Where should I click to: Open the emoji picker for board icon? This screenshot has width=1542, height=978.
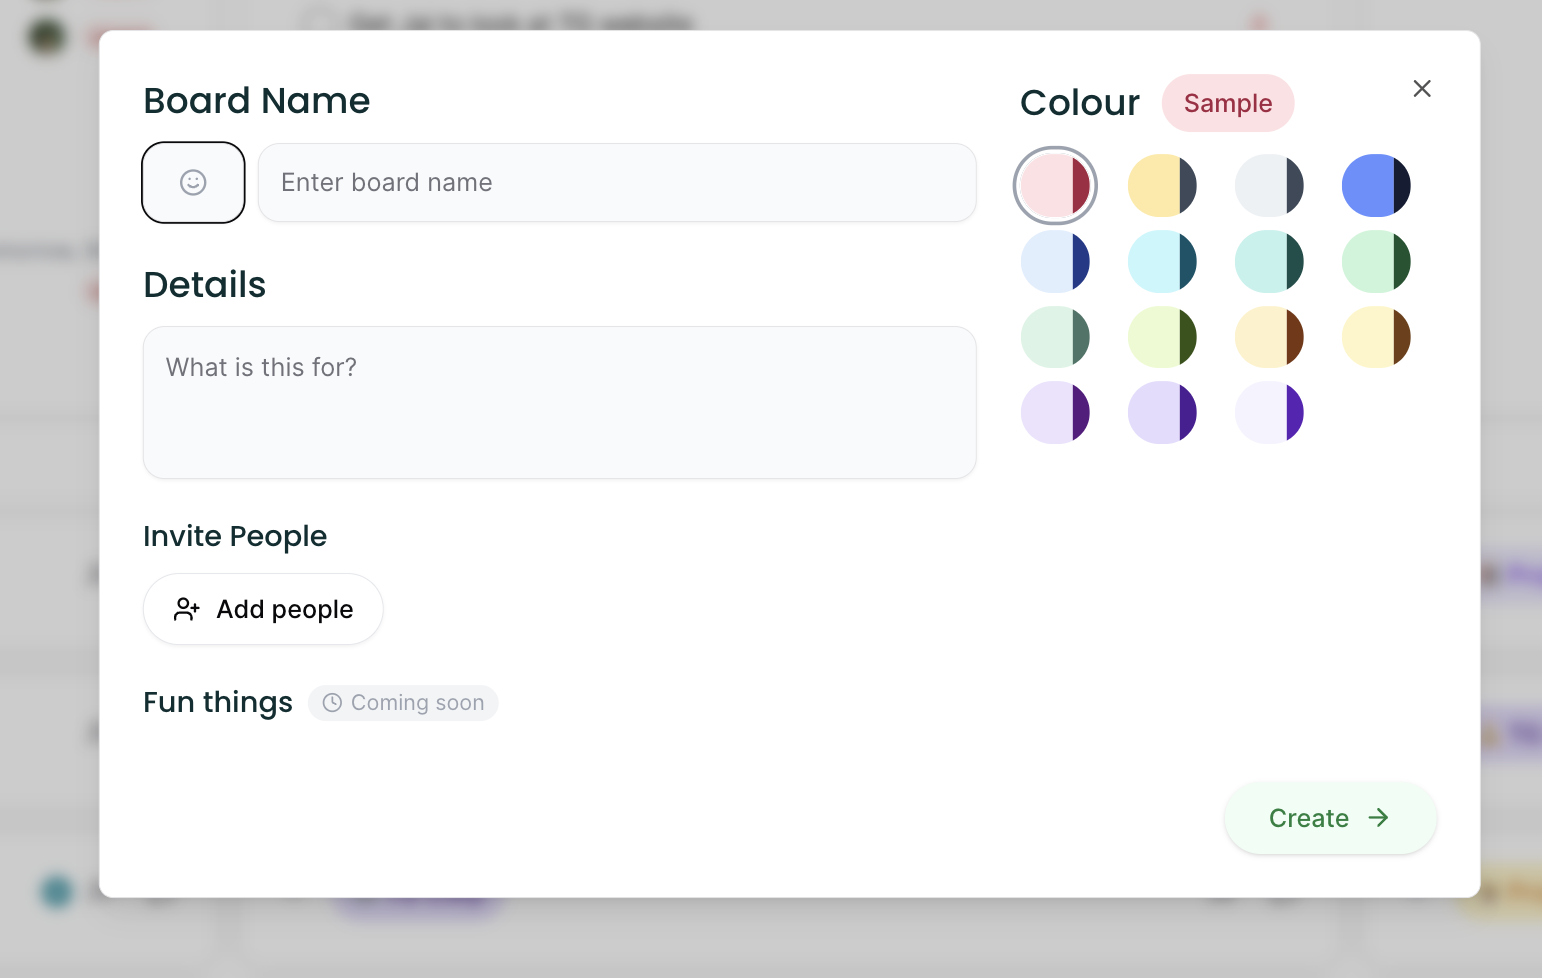[x=193, y=182]
